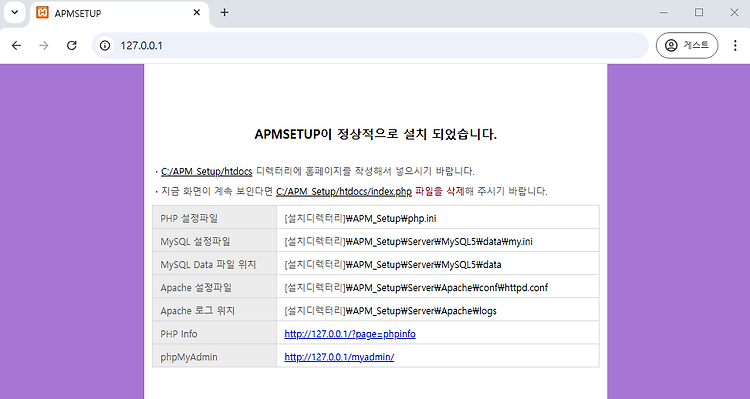Click the APMSETUP이 정상적으로 설치 되었습니다 heading
Image resolution: width=750 pixels, height=399 pixels.
coord(375,134)
